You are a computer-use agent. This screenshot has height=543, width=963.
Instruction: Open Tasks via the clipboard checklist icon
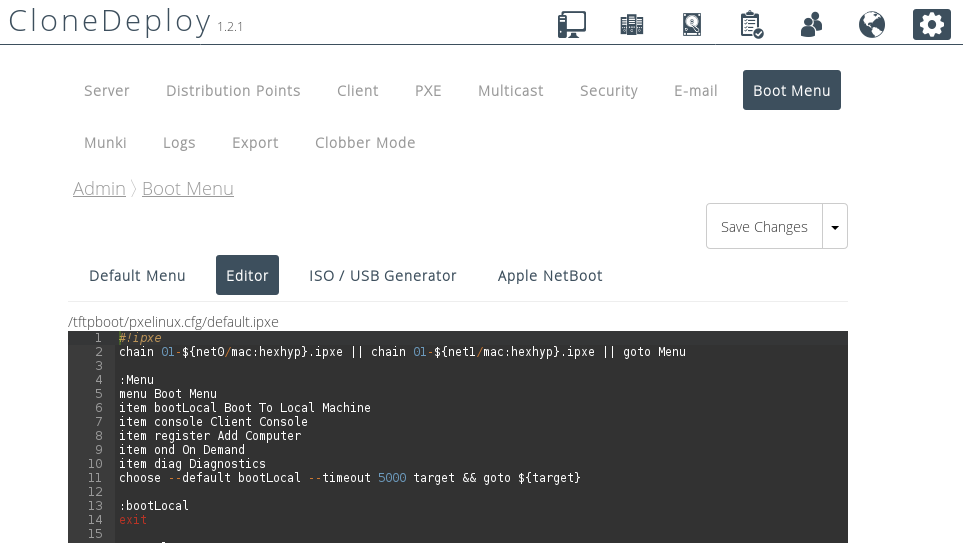coord(751,24)
